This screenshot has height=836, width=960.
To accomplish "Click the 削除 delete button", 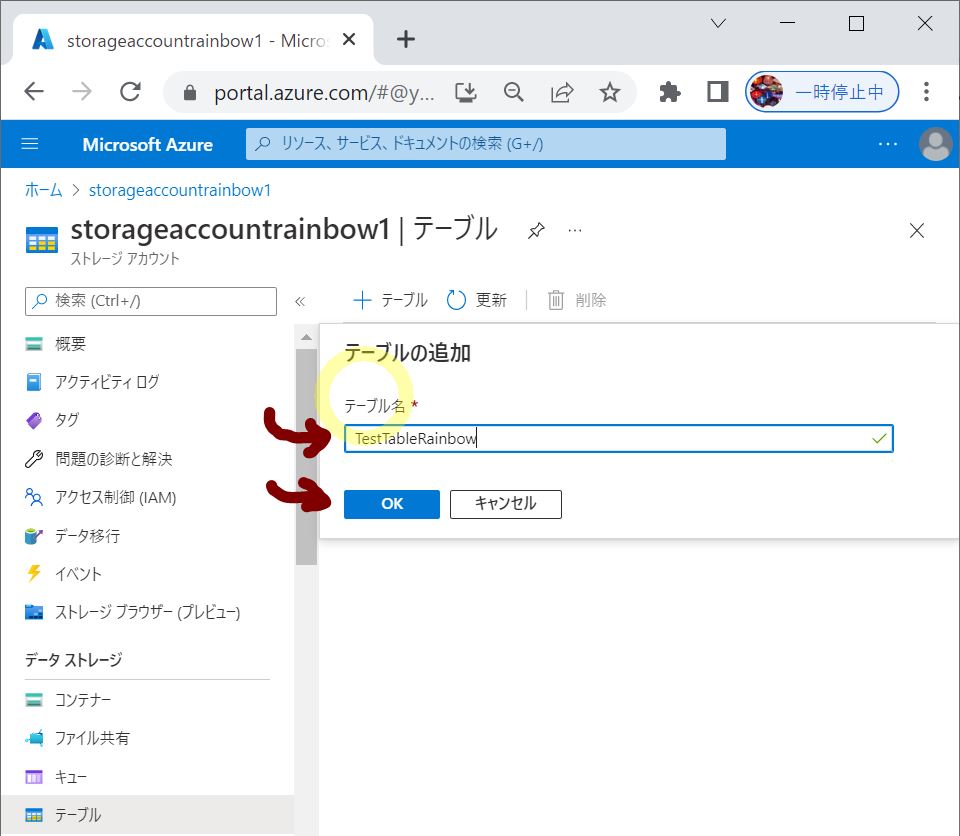I will tap(577, 300).
